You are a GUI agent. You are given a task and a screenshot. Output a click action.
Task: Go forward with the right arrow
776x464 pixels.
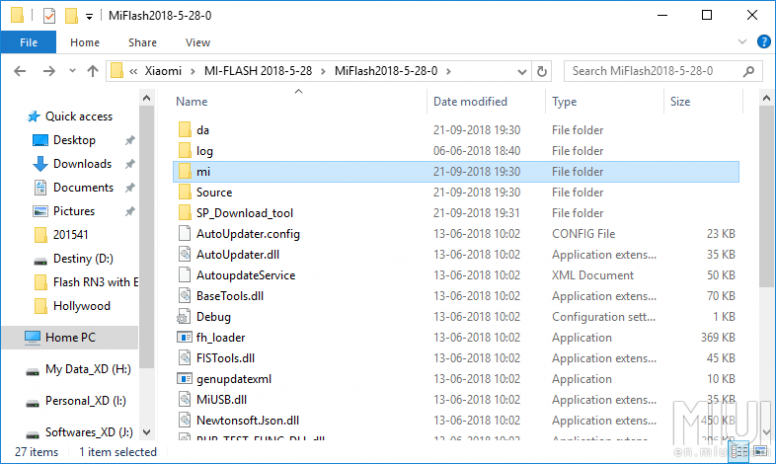[49, 71]
